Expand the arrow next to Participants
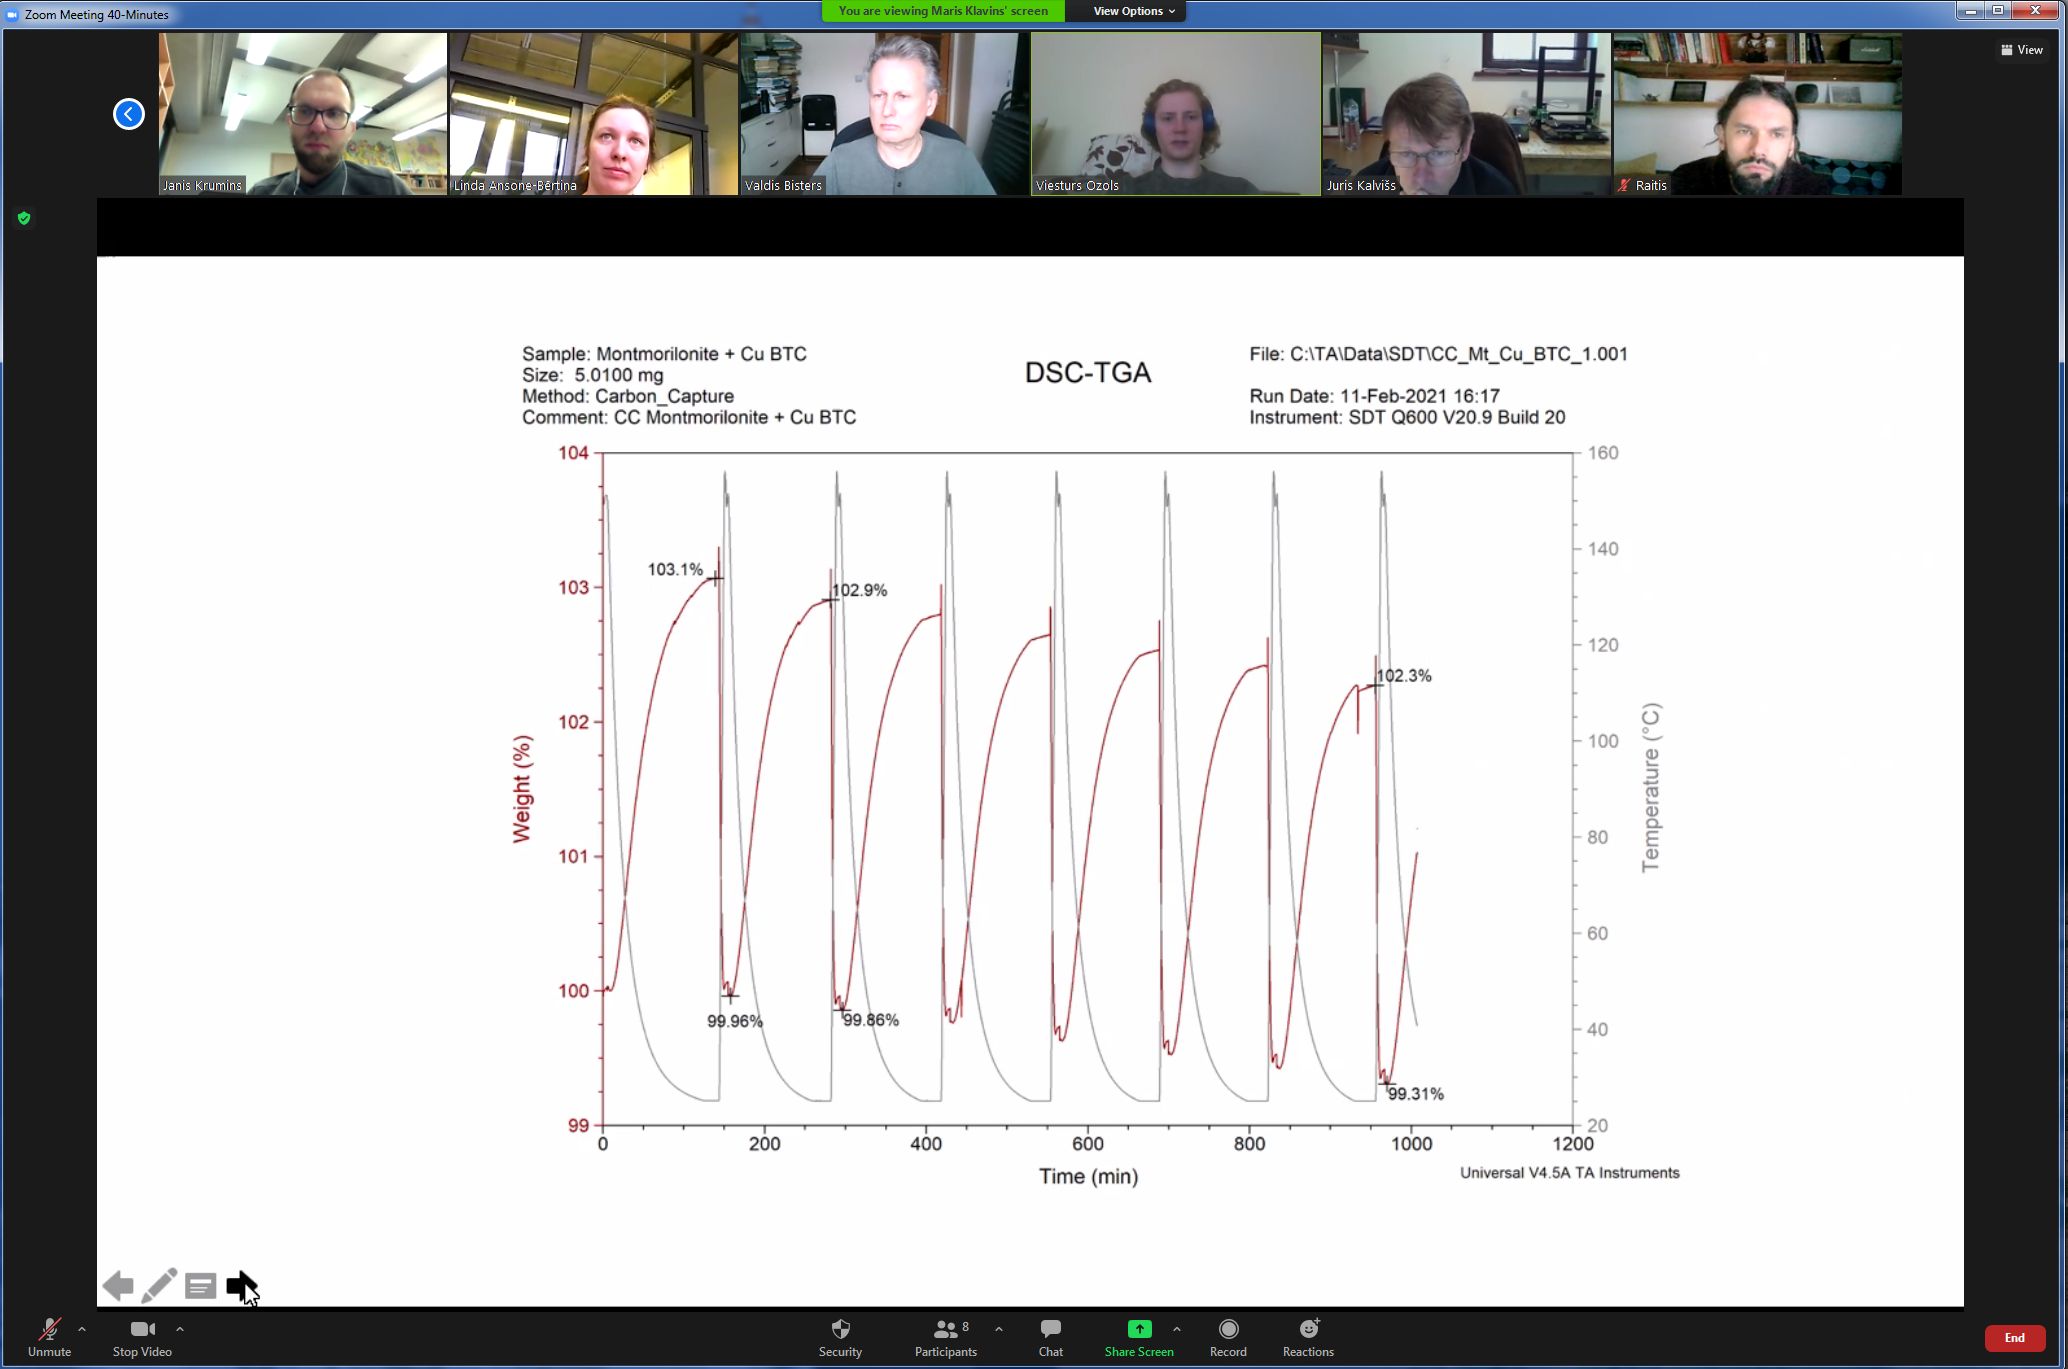This screenshot has height=1369, width=2068. point(999,1330)
